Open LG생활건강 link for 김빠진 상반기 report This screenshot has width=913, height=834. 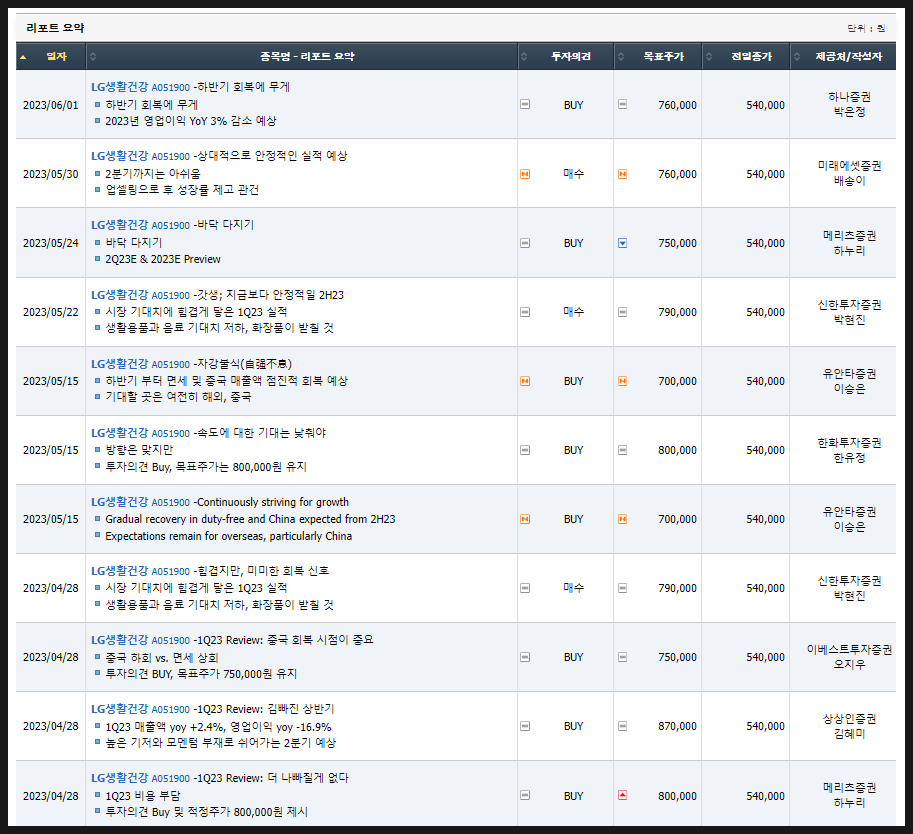point(119,709)
